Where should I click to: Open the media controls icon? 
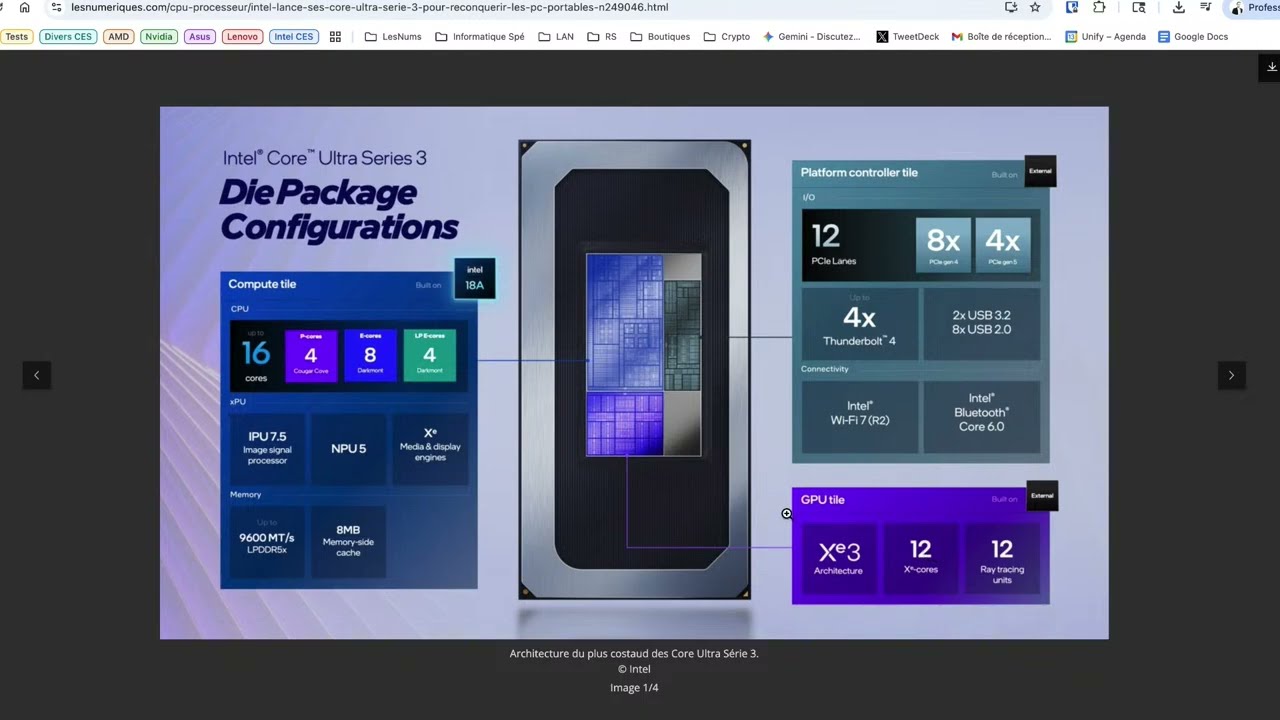click(1206, 7)
